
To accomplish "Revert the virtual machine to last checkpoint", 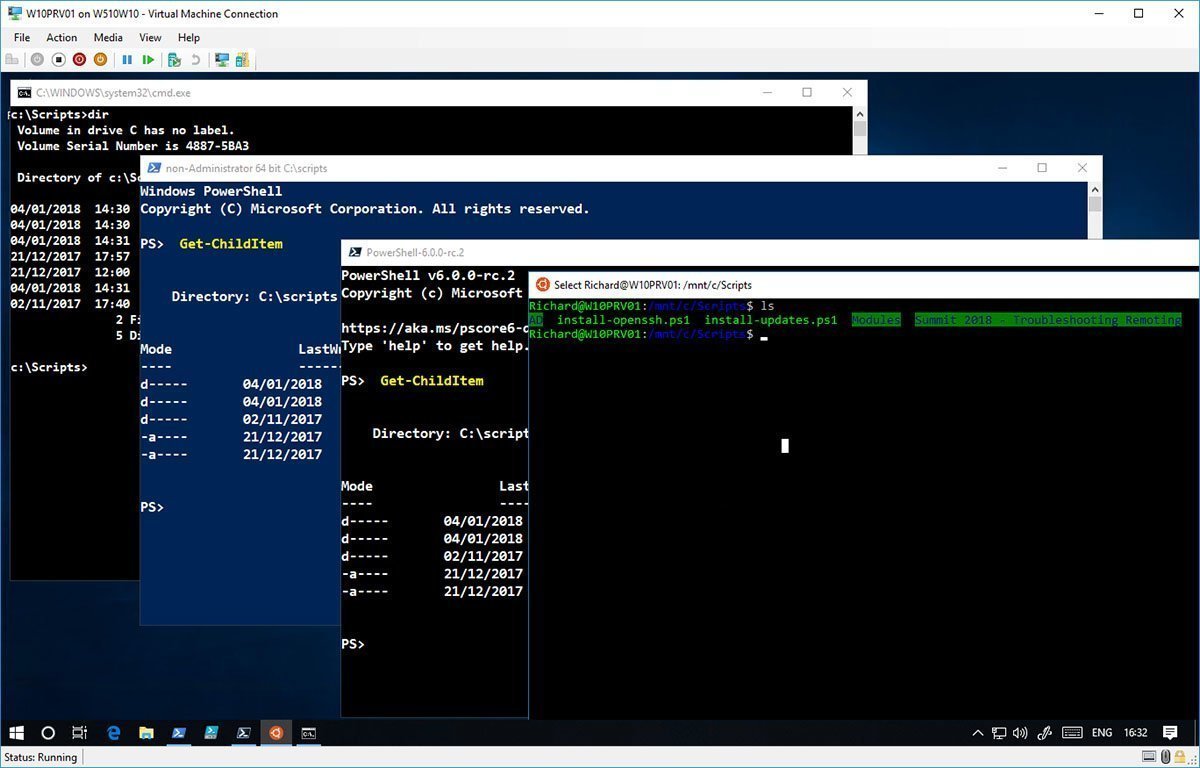I will tap(196, 59).
